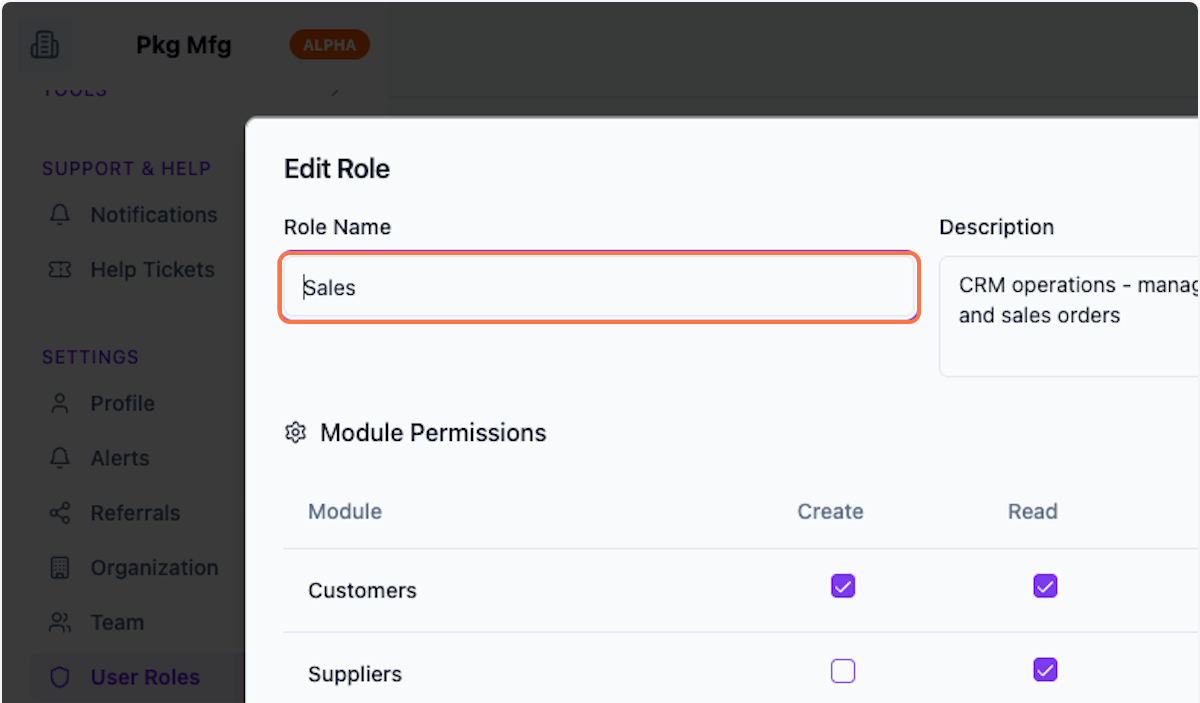Click the ALPHA badge next to Pkg Mfg
Image resolution: width=1200 pixels, height=703 pixels.
(329, 44)
